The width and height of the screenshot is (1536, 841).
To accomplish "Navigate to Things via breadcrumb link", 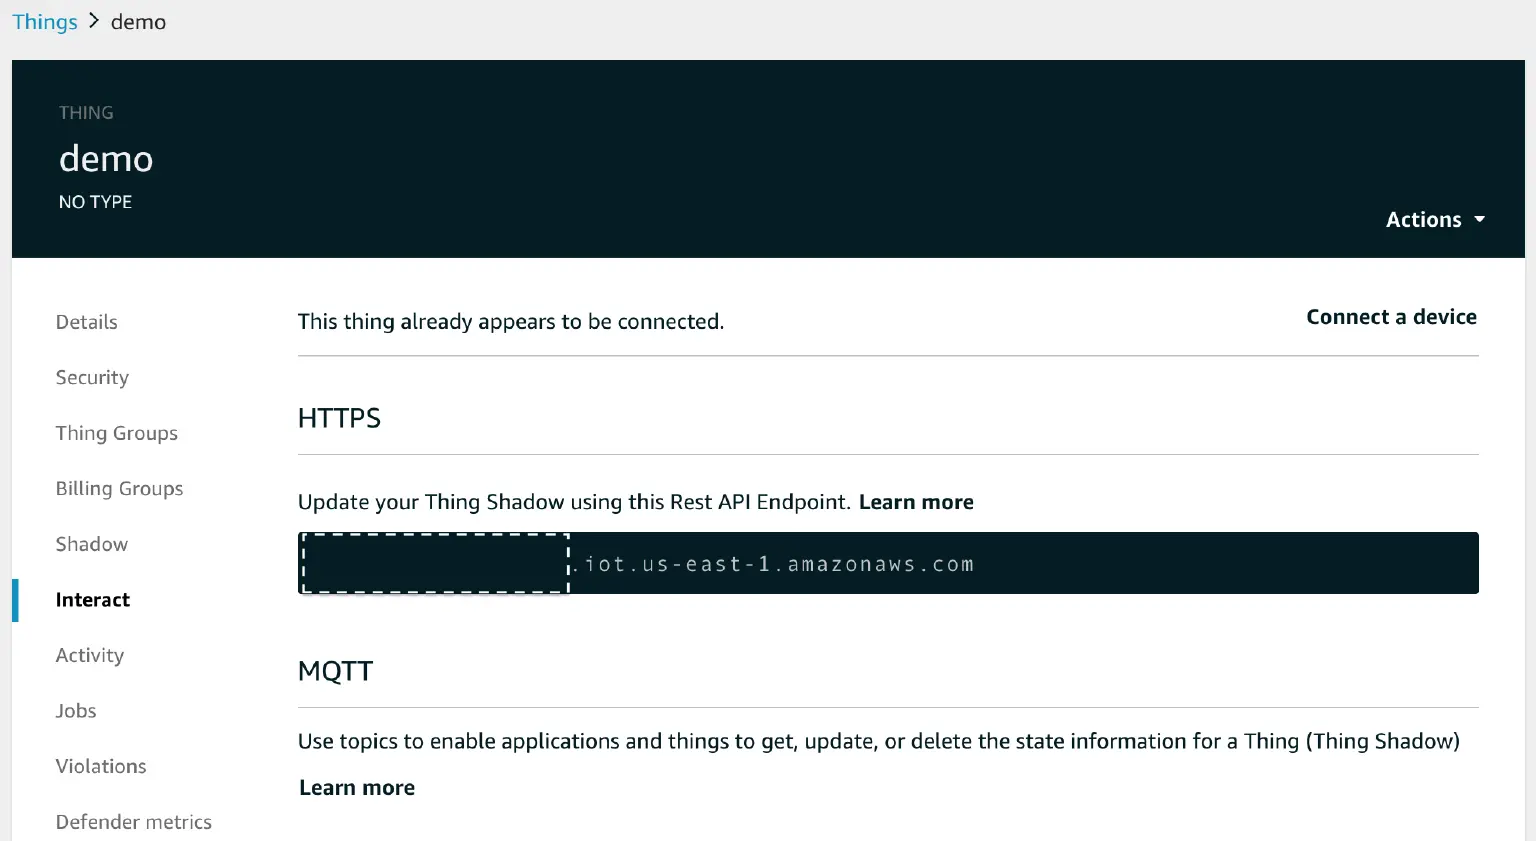I will (x=44, y=21).
